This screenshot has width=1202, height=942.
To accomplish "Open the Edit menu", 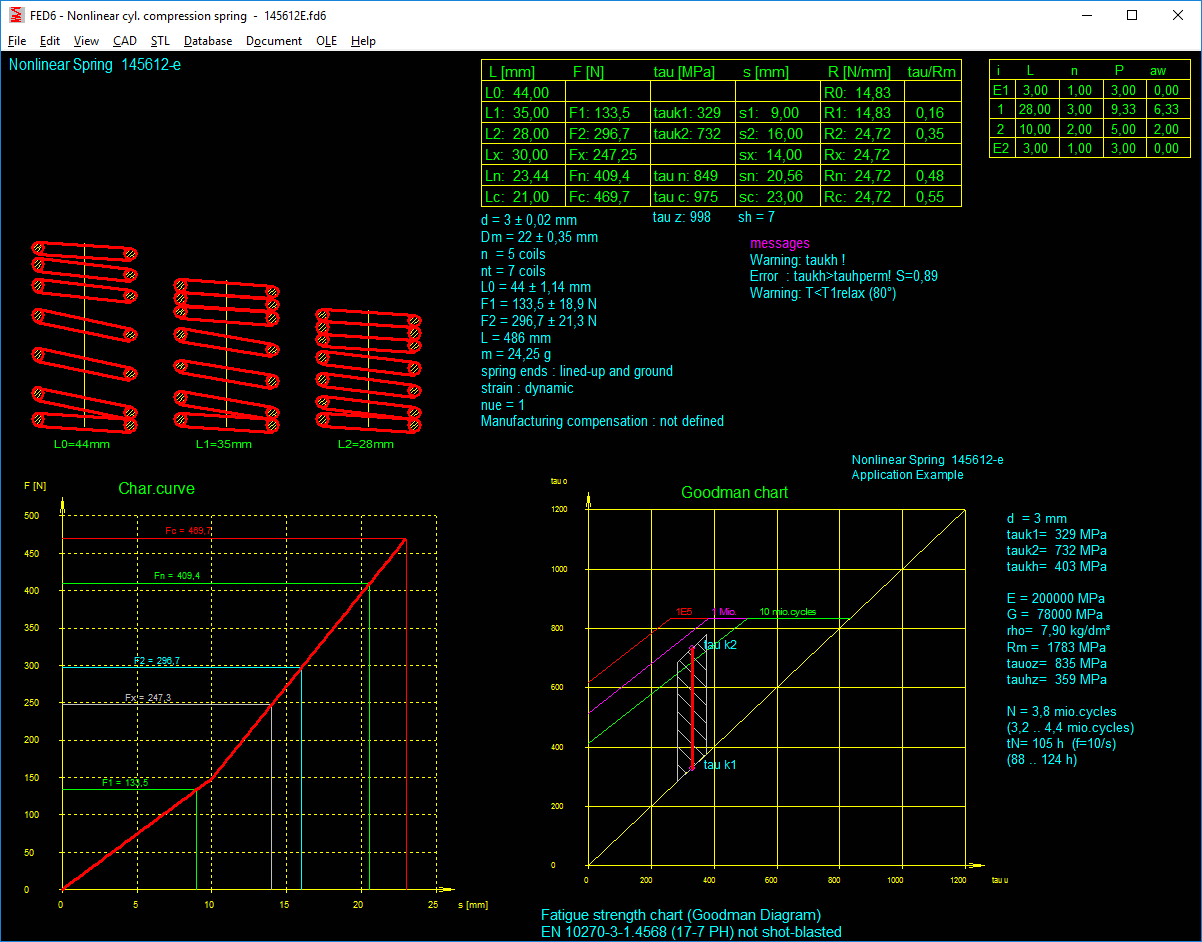I will [50, 41].
